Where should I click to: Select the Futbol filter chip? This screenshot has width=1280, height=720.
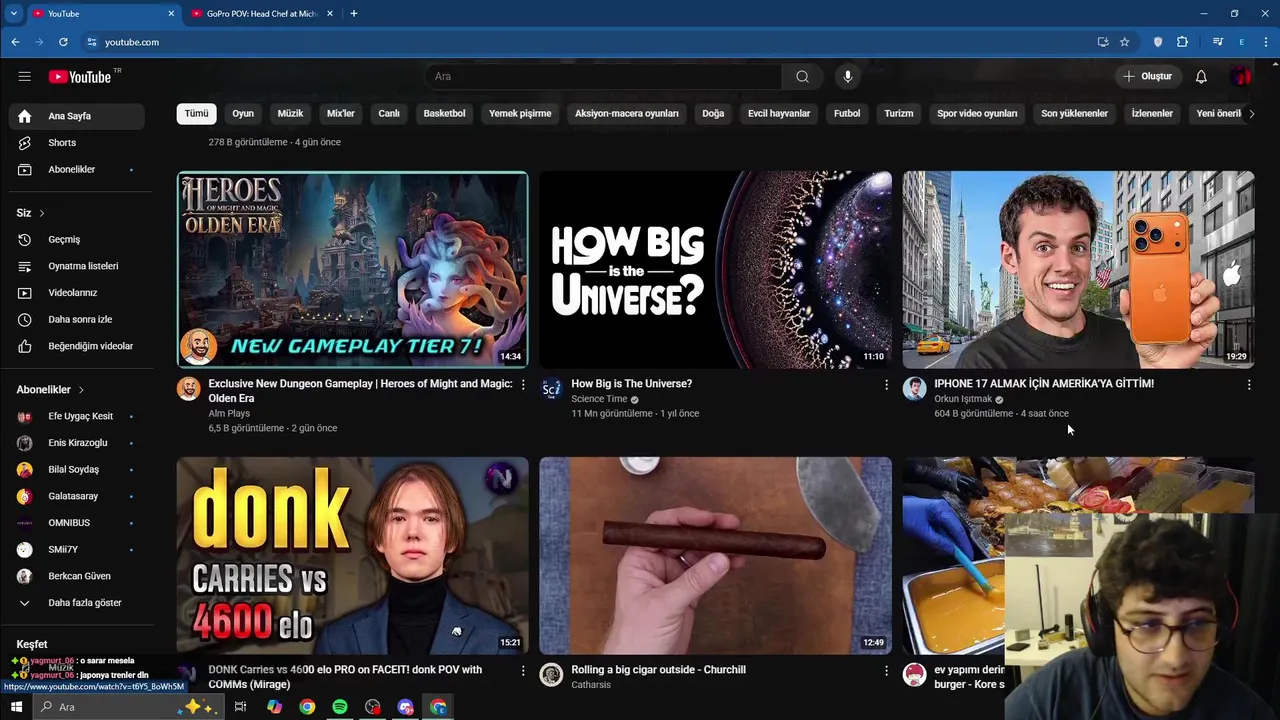pyautogui.click(x=847, y=114)
